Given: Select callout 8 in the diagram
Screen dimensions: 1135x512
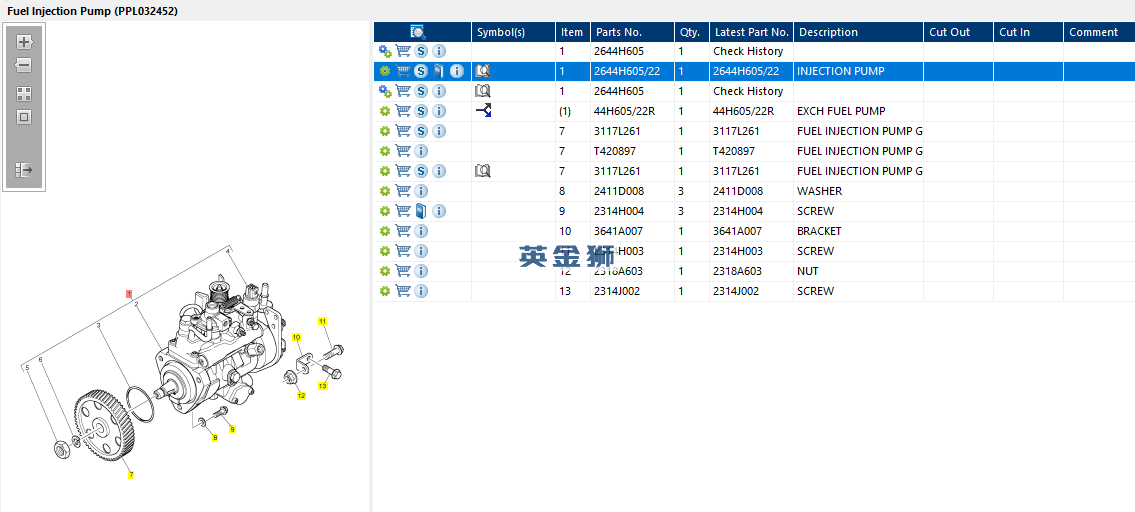Looking at the screenshot, I should (215, 437).
